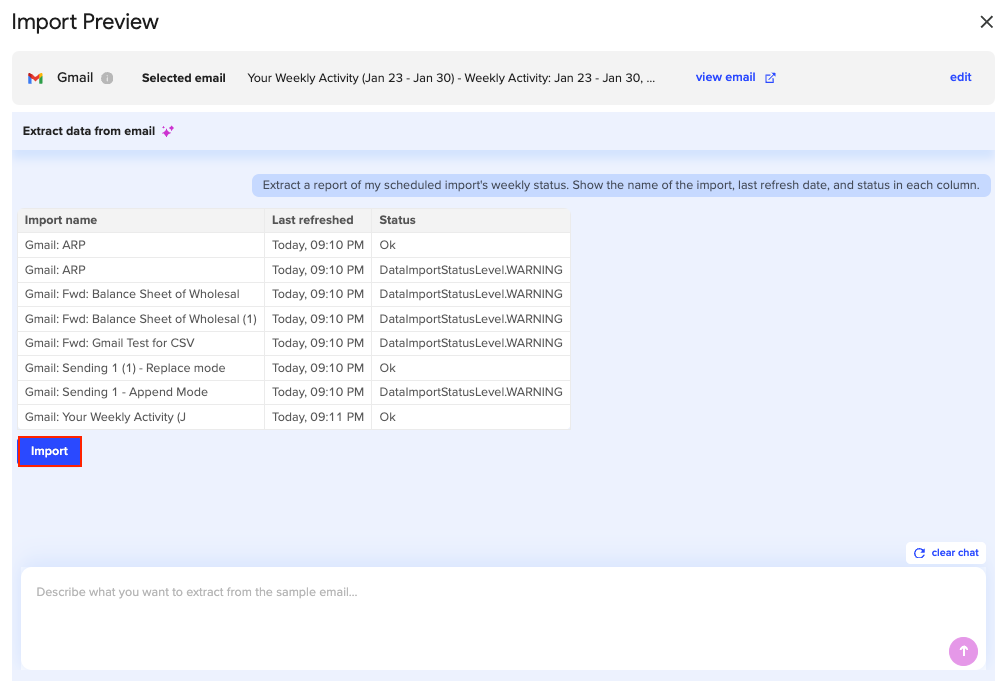1004x690 pixels.
Task: Close the Import Preview with the X icon
Action: 986,21
